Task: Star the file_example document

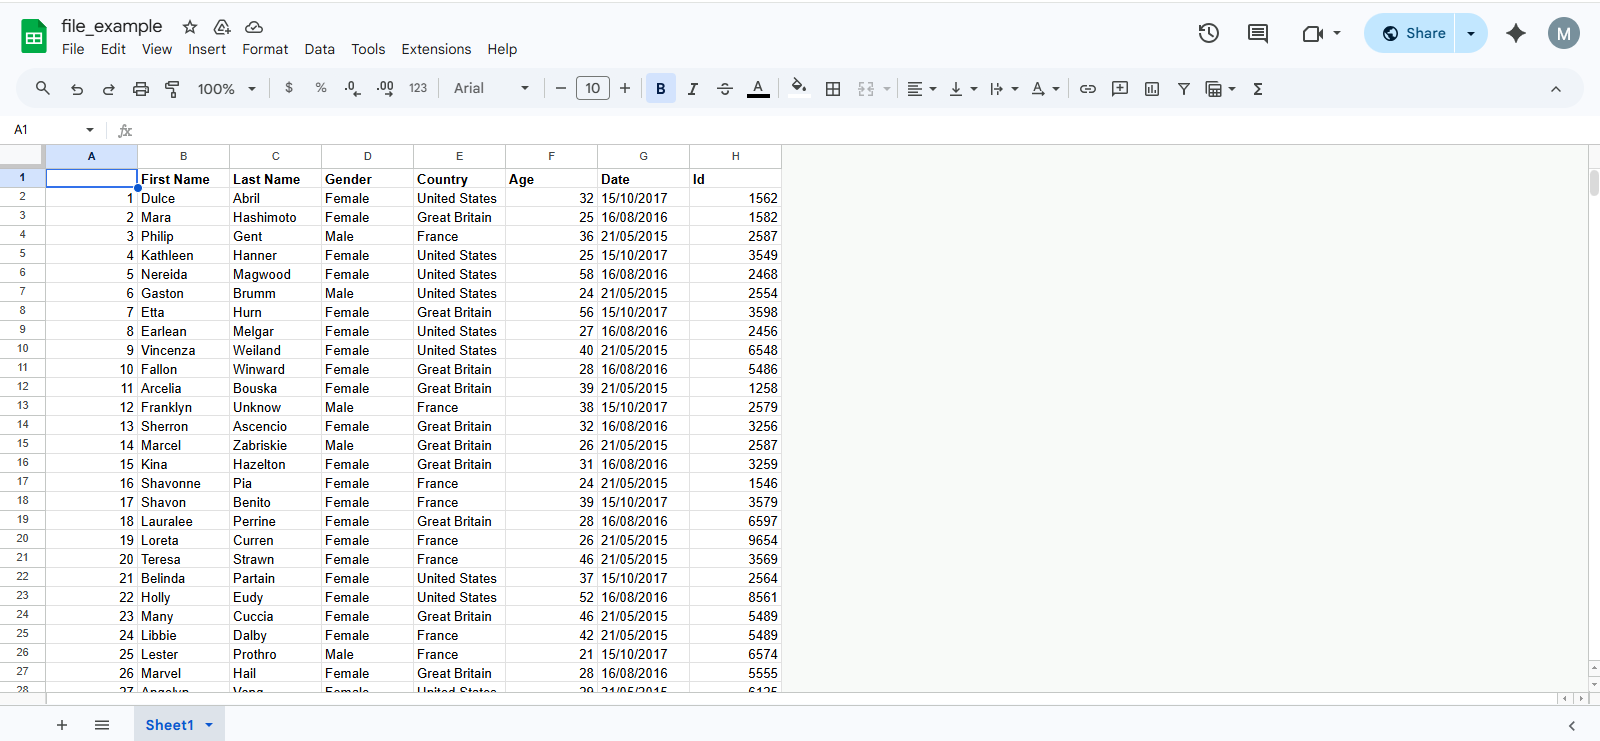Action: [190, 27]
